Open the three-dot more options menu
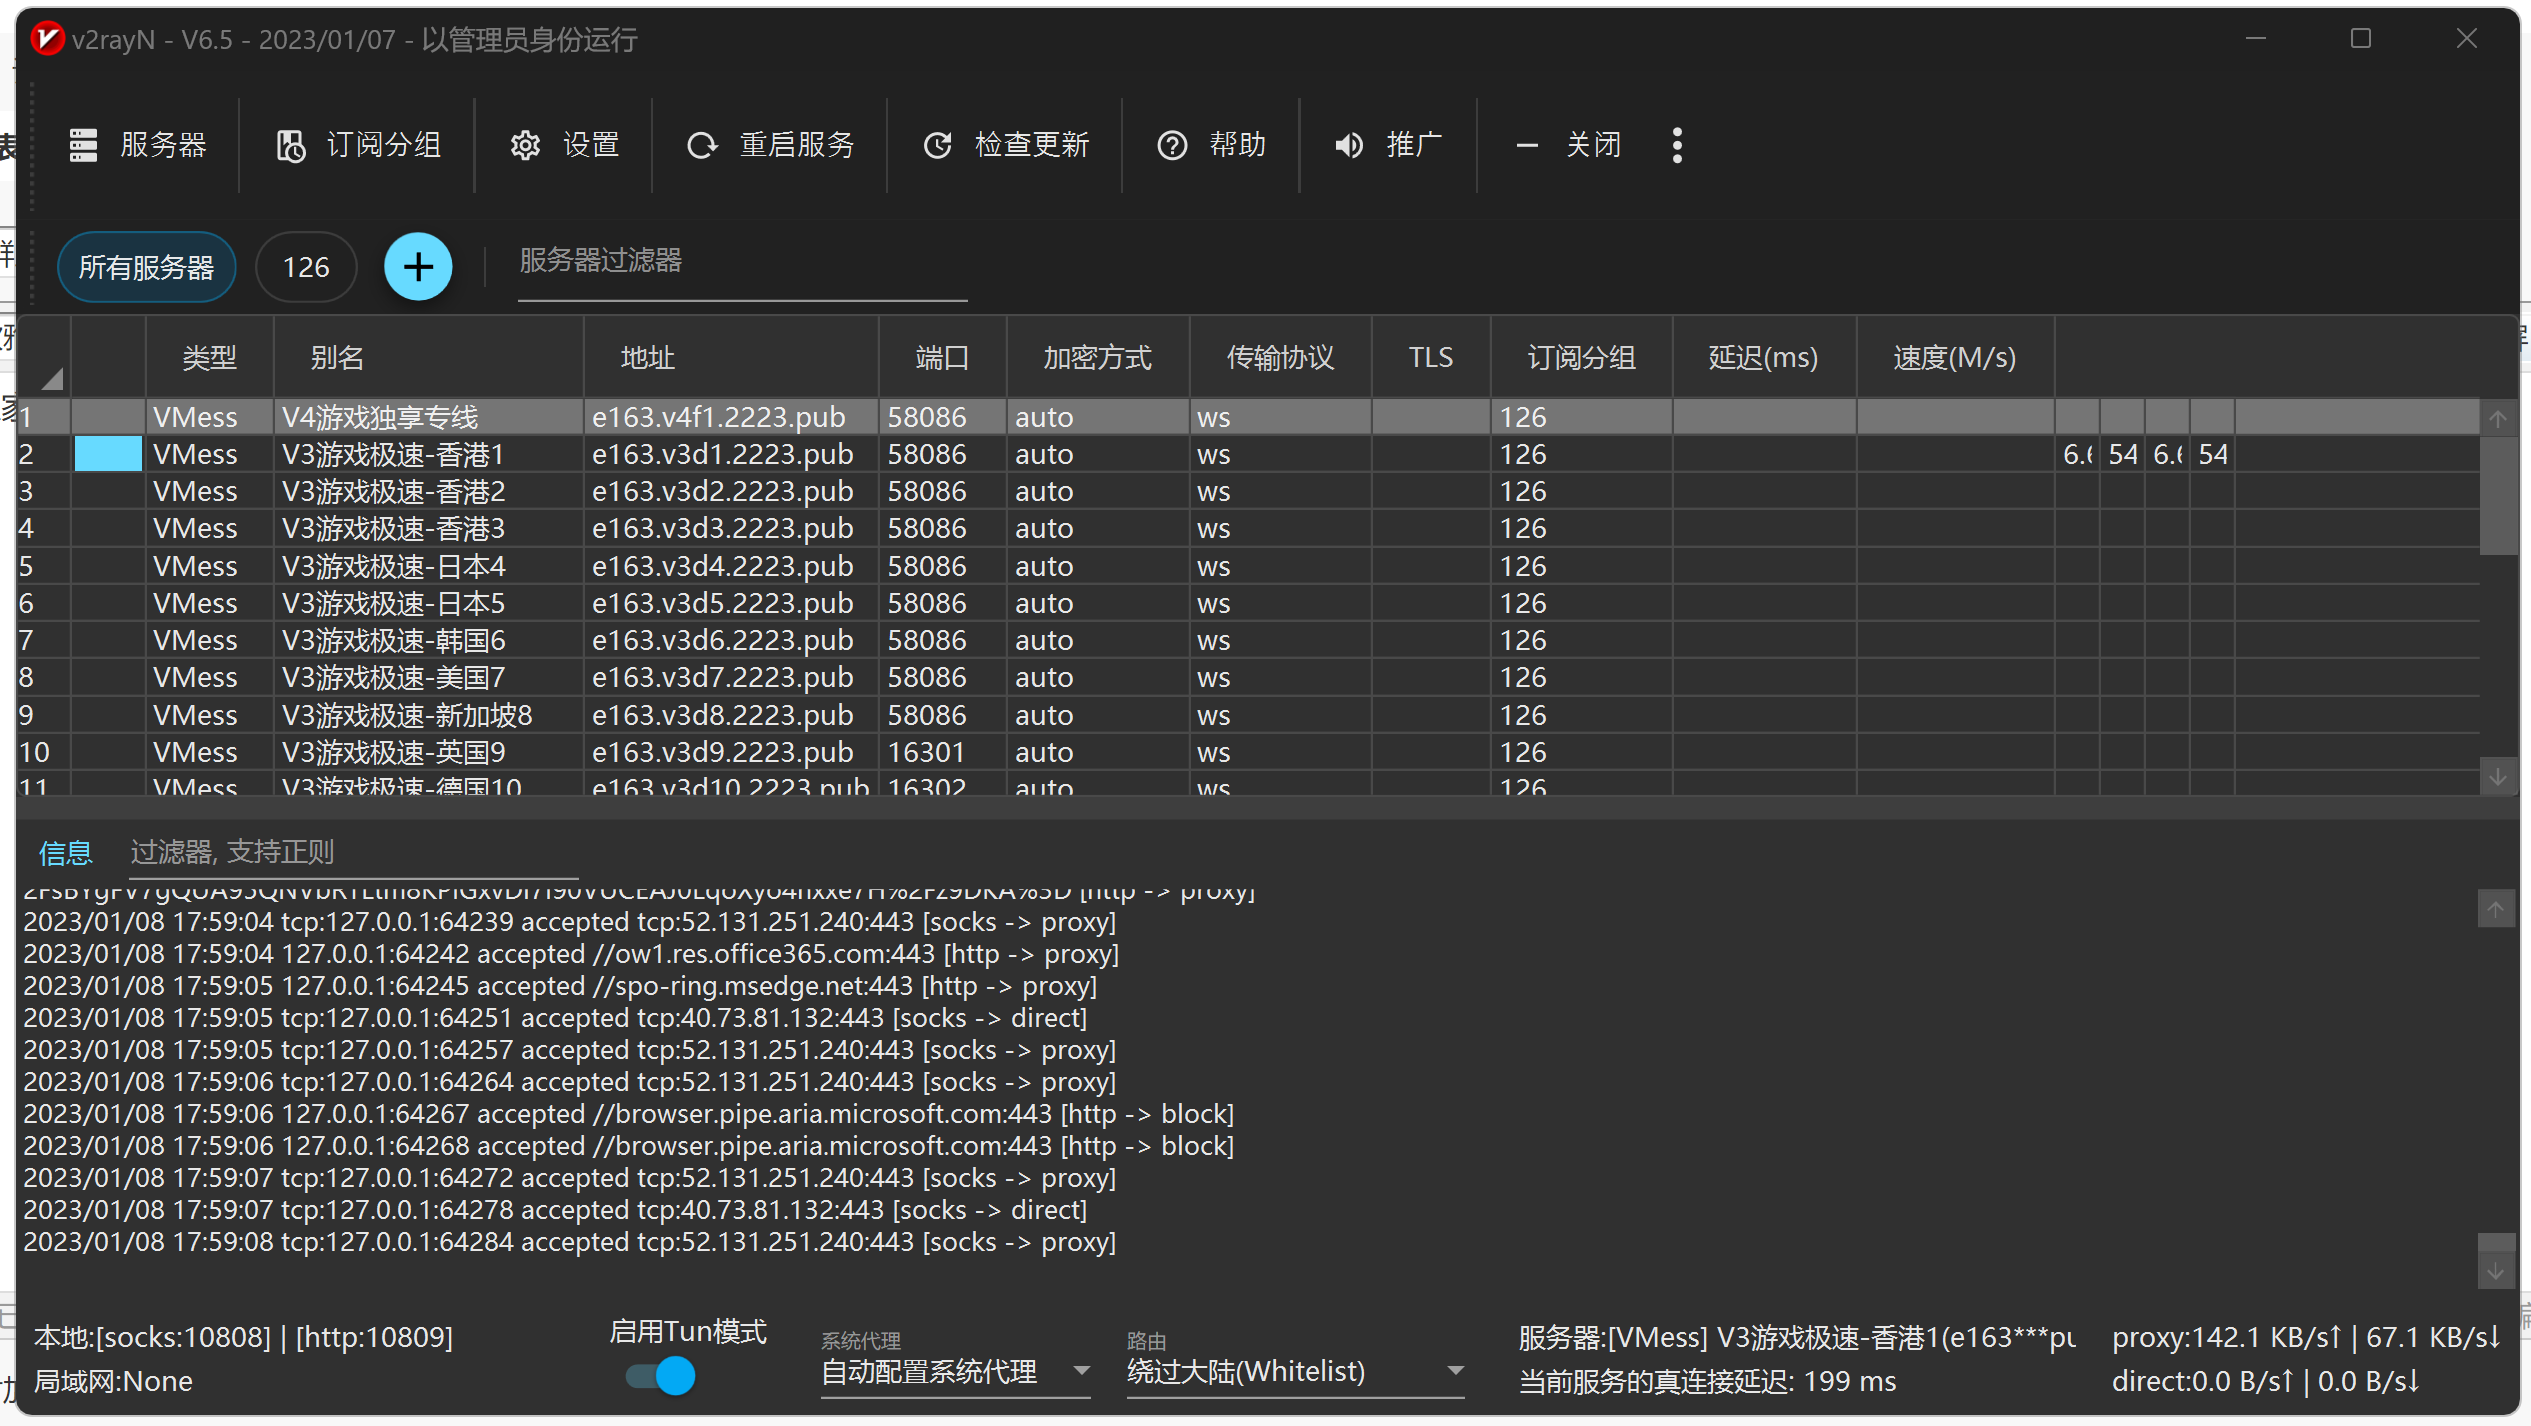Viewport: 2531px width, 1426px height. point(1677,145)
